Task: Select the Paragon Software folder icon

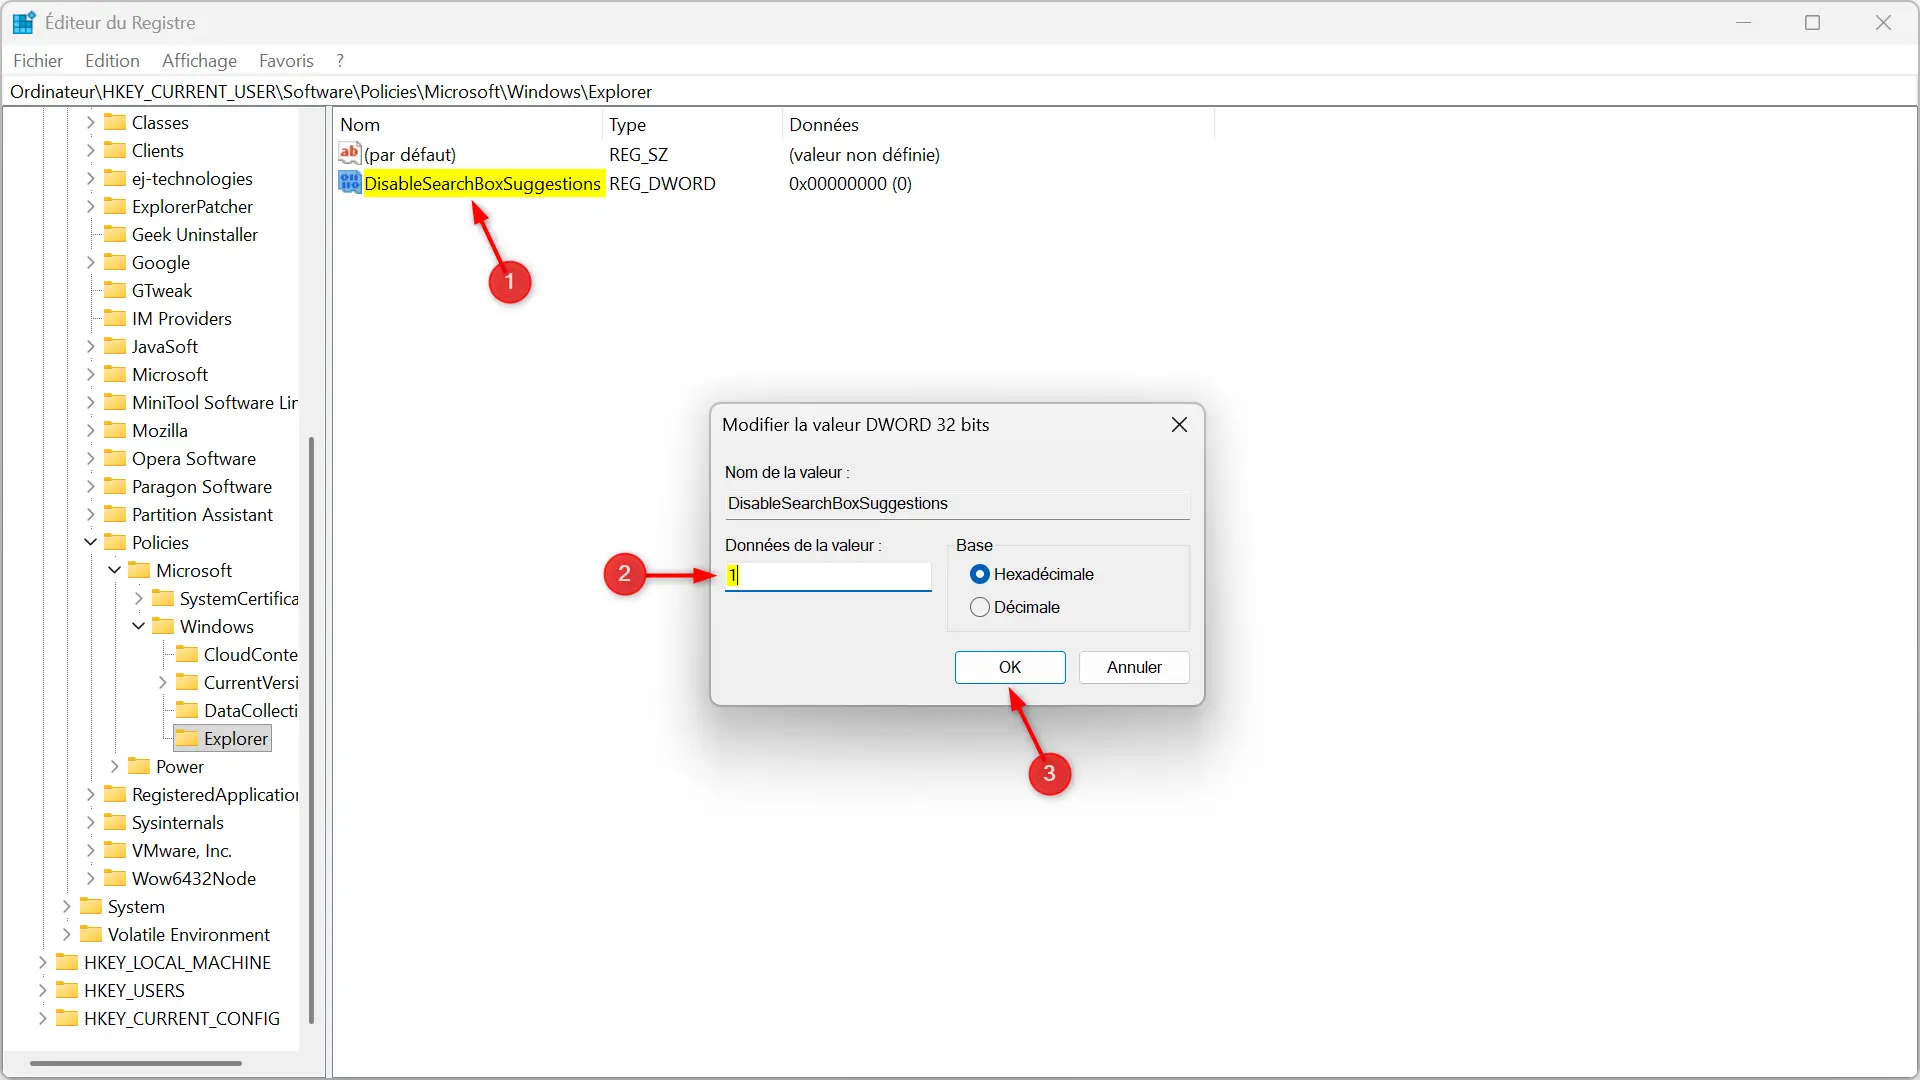Action: [x=115, y=486]
